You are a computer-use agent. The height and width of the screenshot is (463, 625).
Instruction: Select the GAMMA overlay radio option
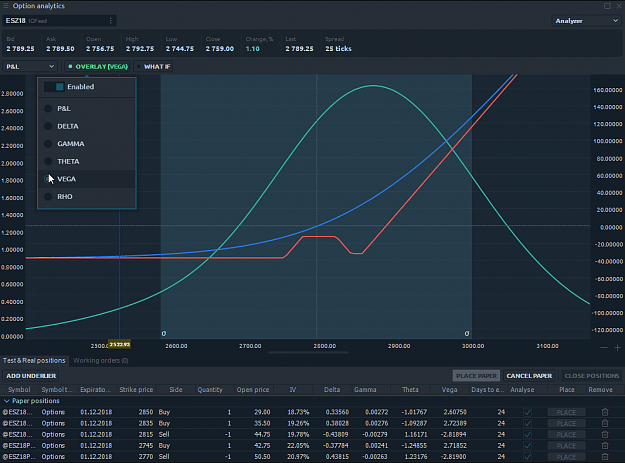pyautogui.click(x=48, y=144)
